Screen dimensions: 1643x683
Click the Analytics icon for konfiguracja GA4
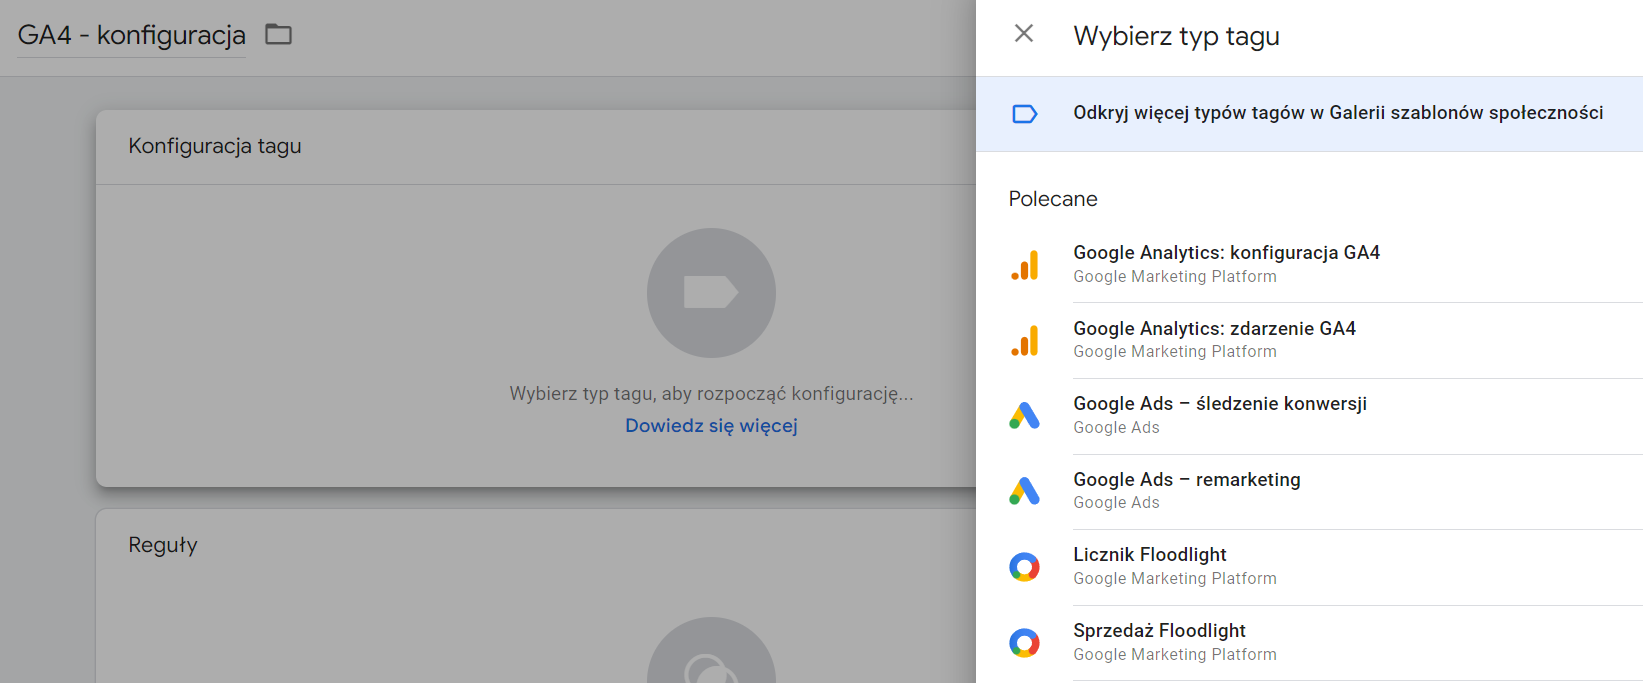[1024, 265]
